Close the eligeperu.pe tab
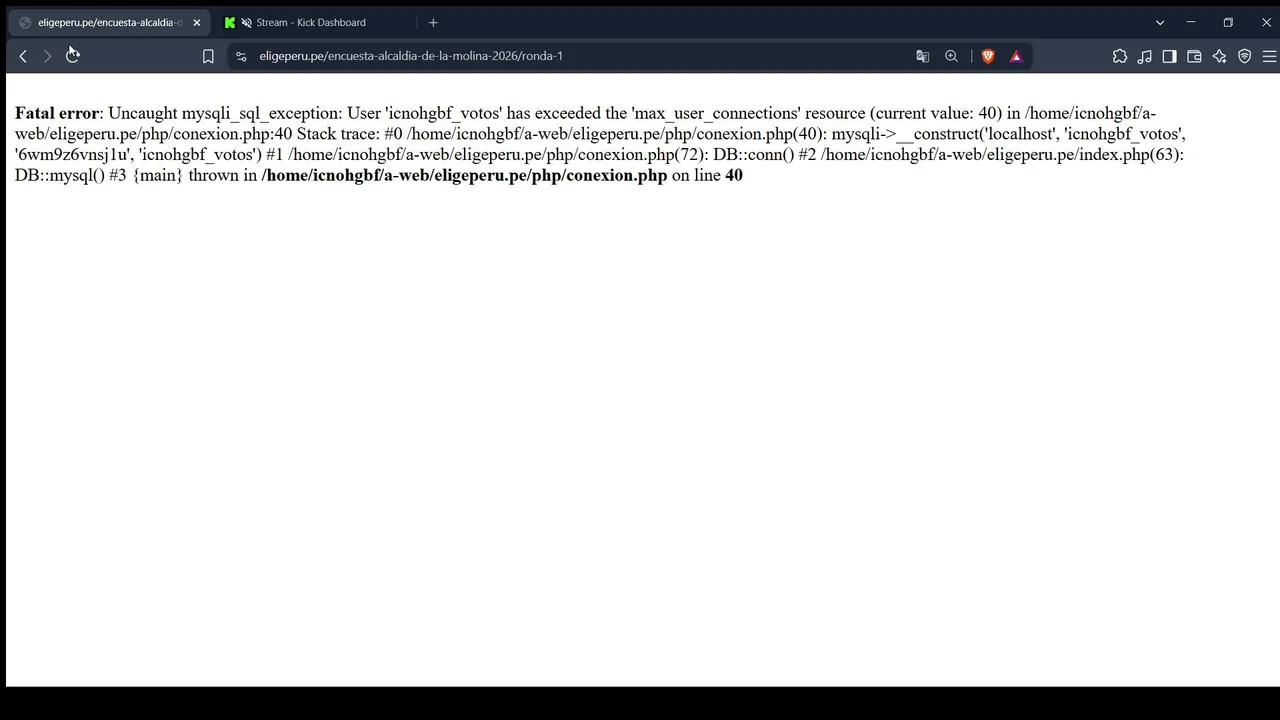Viewport: 1280px width, 720px height. (x=196, y=22)
